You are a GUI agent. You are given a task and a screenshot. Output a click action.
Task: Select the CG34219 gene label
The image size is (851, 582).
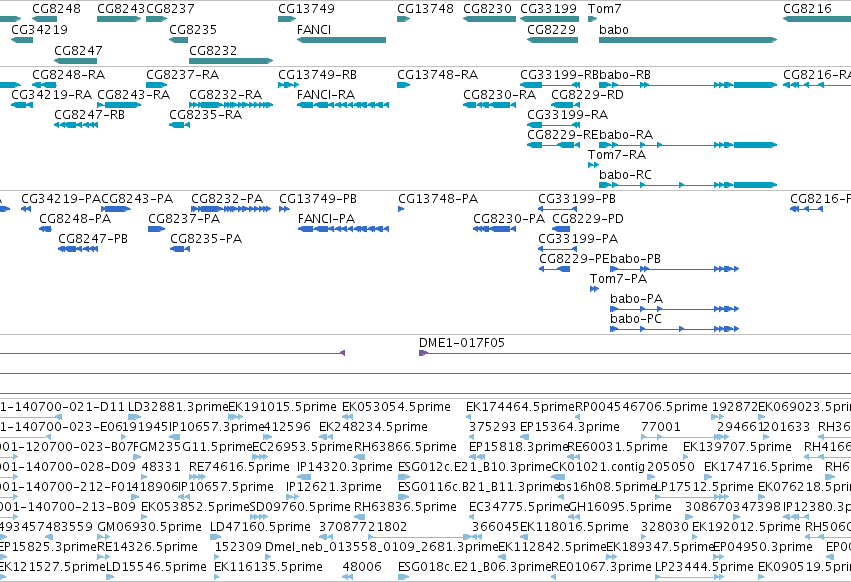tap(40, 29)
